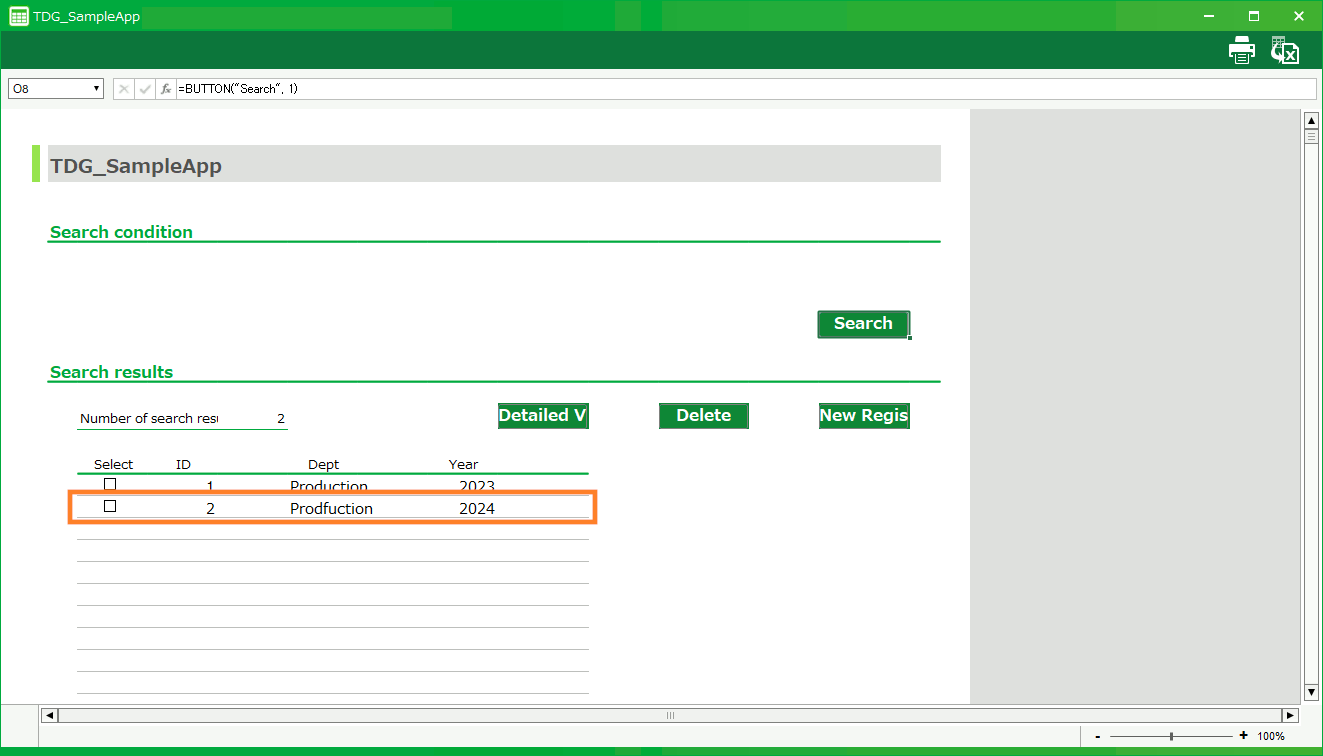The image size is (1323, 756).
Task: Click the TDG_SampleApp spreadsheet icon in title bar
Action: click(x=18, y=16)
